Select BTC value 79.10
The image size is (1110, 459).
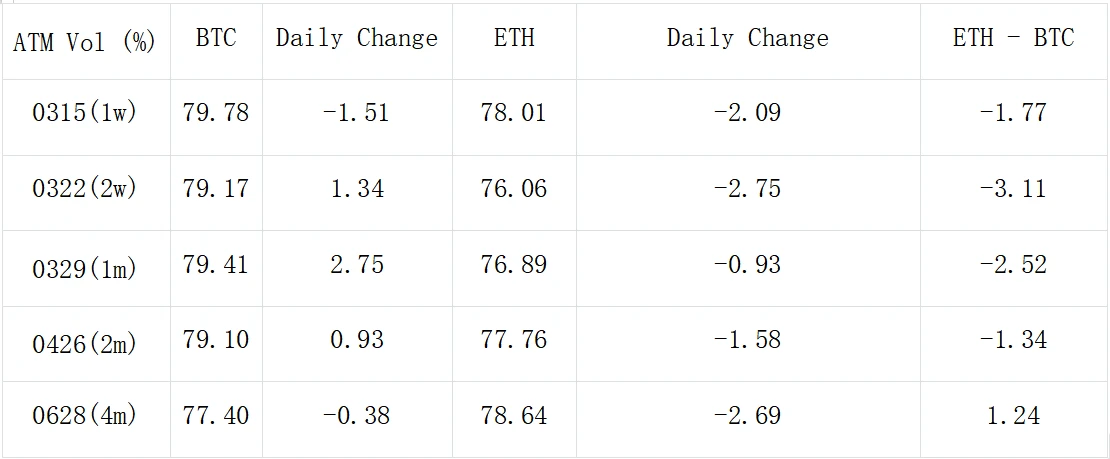click(x=216, y=340)
